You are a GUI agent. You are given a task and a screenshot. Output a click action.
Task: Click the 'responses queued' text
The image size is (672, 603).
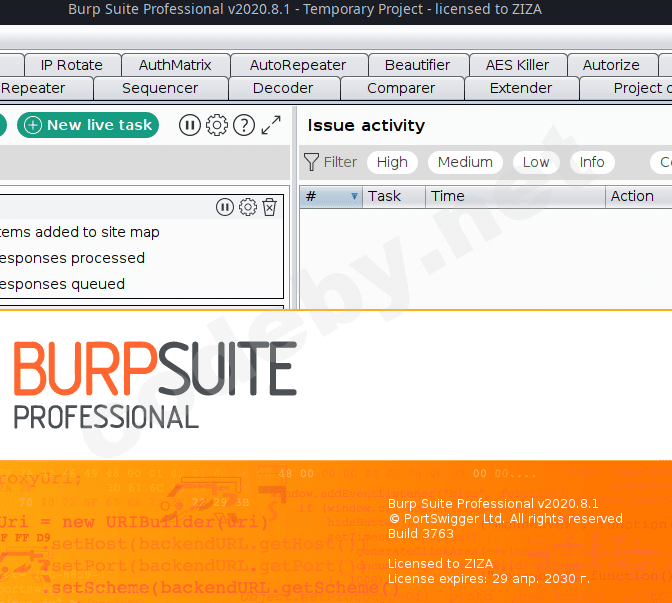click(63, 284)
